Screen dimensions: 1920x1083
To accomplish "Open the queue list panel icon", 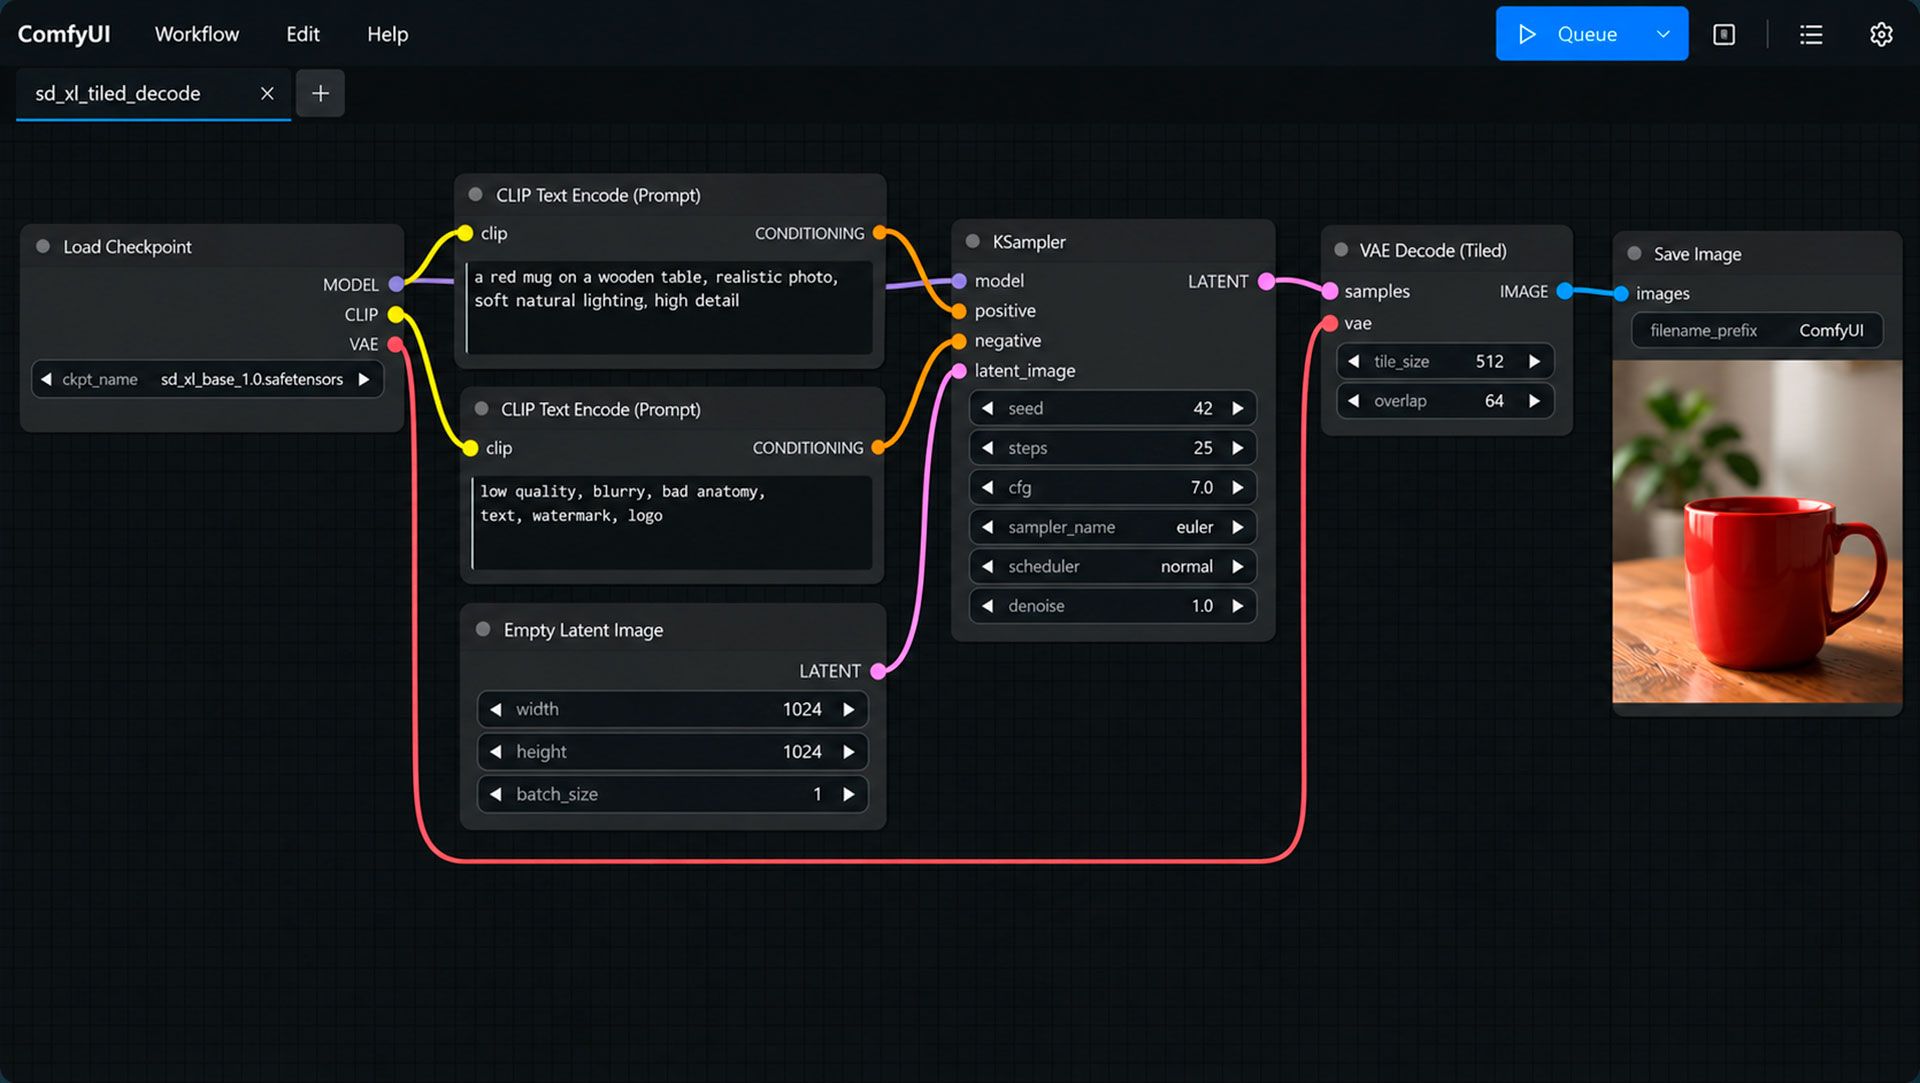I will (1811, 34).
